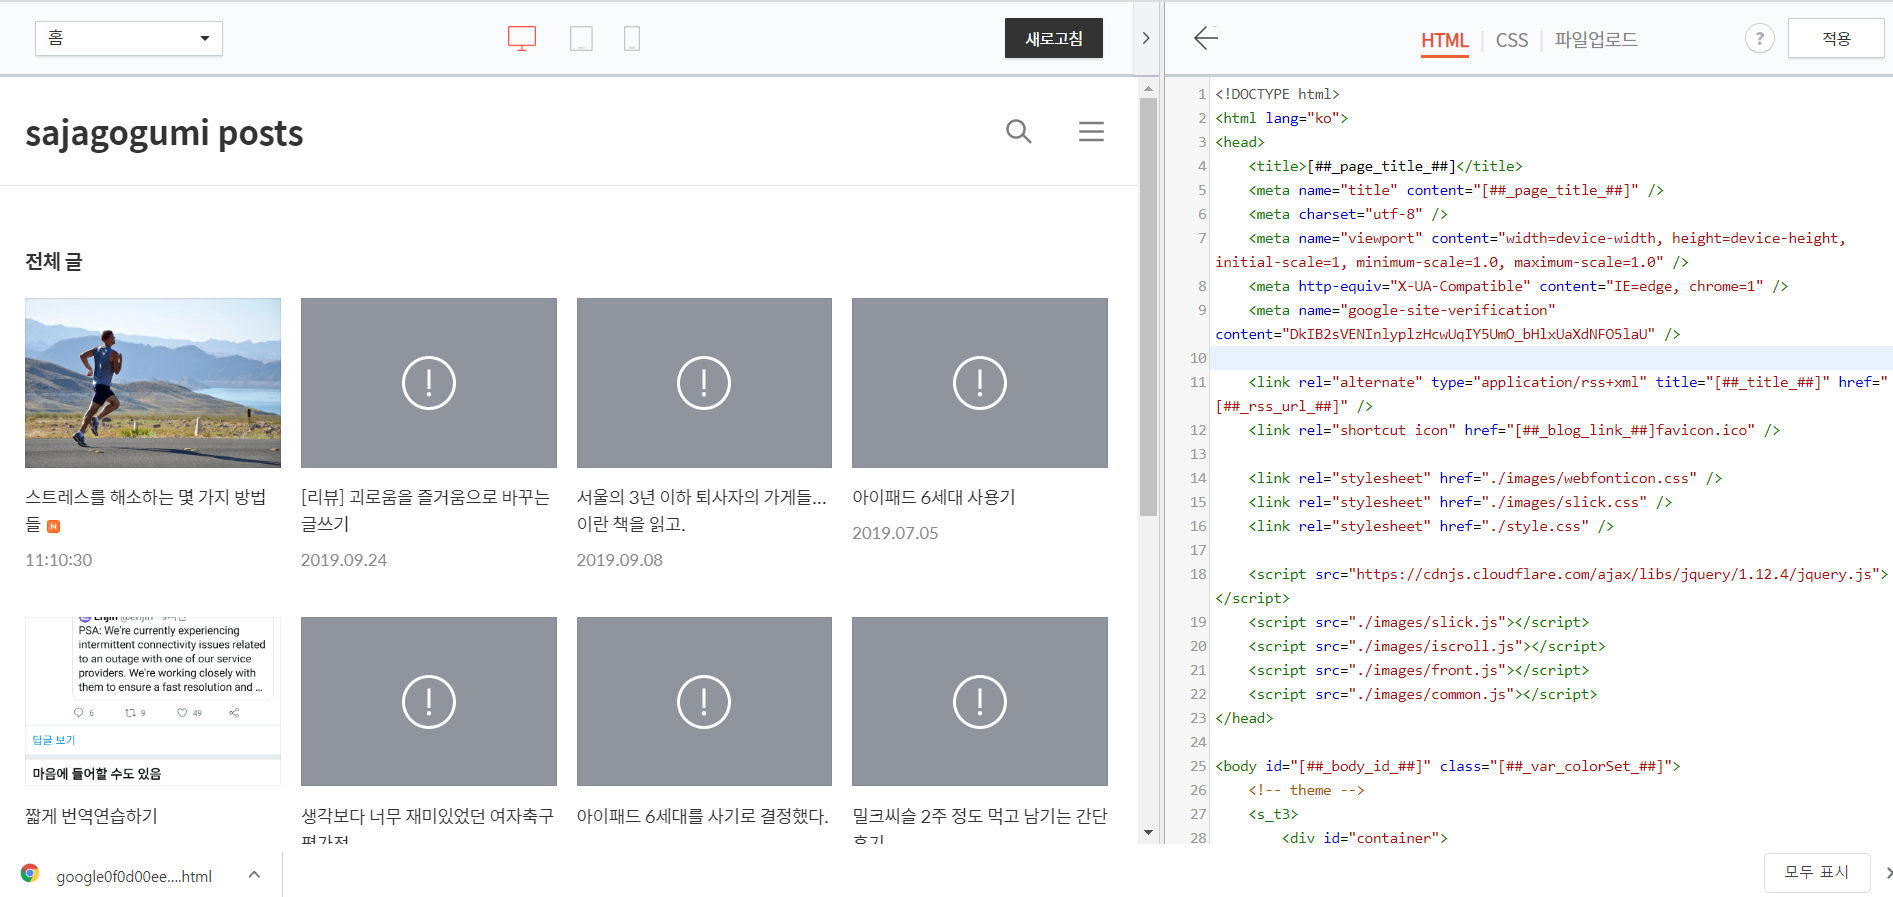Click the <html lang="ko"> code line
The height and width of the screenshot is (897, 1893).
1281,118
